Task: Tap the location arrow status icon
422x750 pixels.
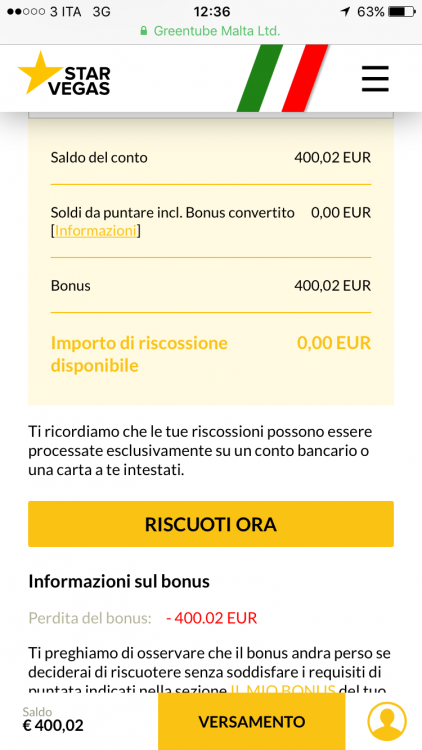Action: 345,11
